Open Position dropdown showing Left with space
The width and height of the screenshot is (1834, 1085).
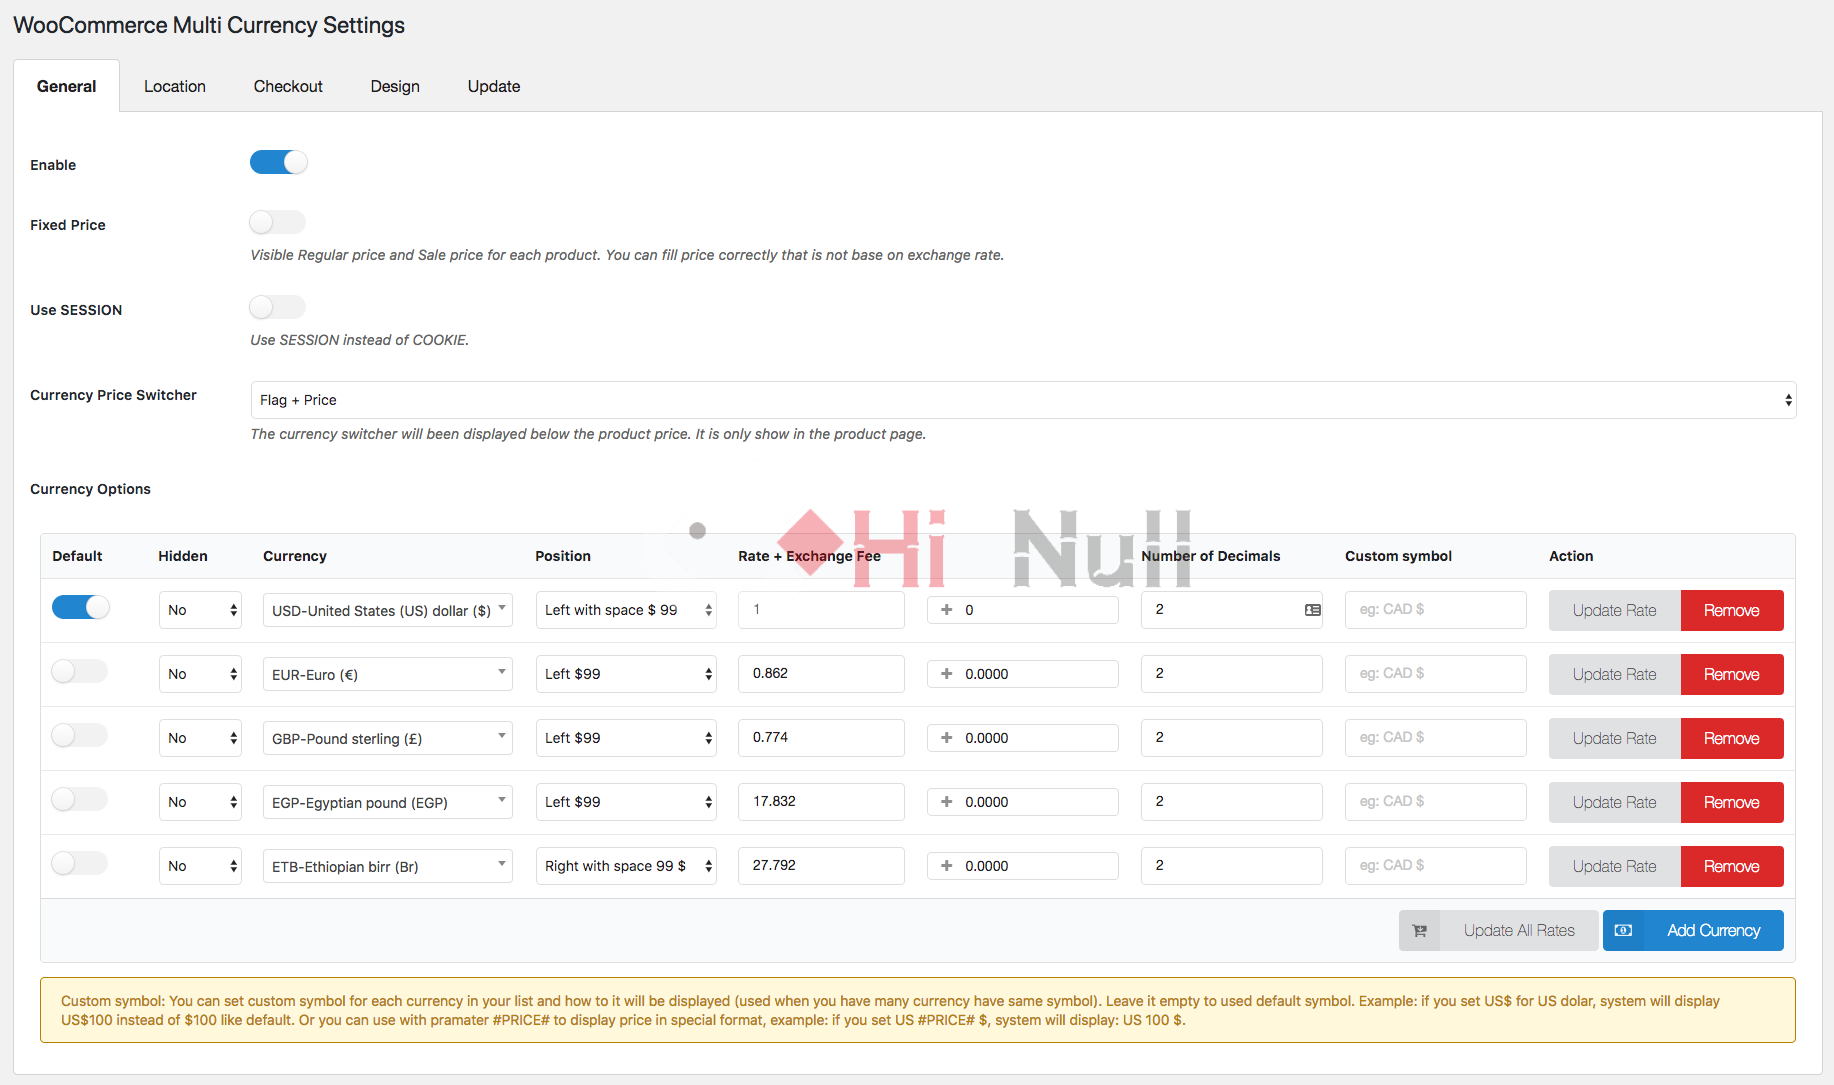(x=626, y=610)
